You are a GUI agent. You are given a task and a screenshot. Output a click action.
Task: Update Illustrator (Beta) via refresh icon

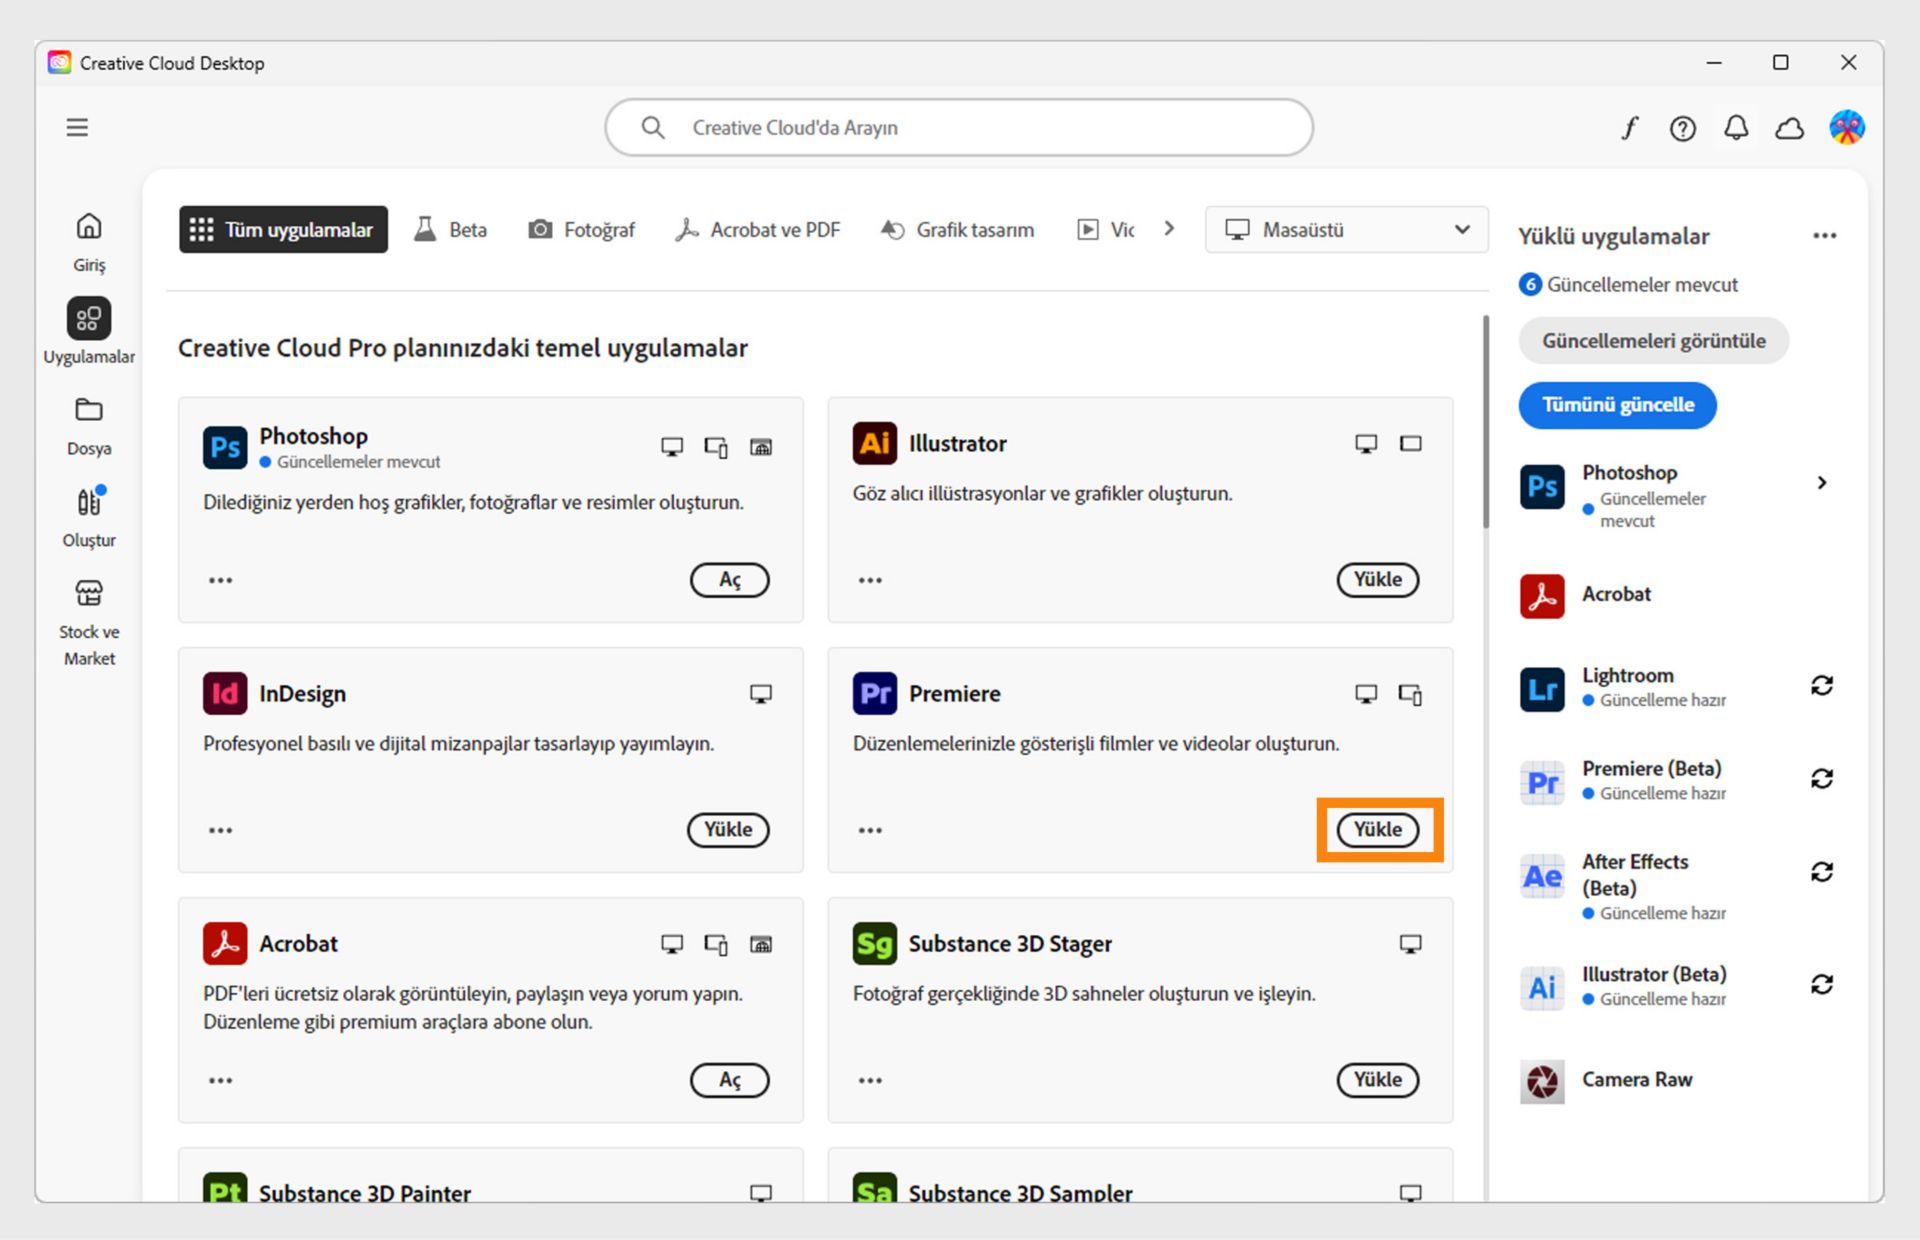(1822, 984)
